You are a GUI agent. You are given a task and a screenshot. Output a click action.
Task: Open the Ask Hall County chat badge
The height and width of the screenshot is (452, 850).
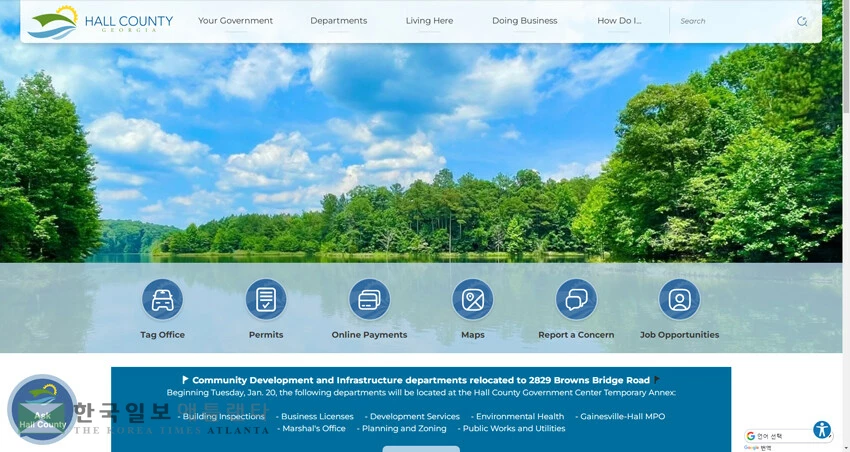click(x=42, y=409)
